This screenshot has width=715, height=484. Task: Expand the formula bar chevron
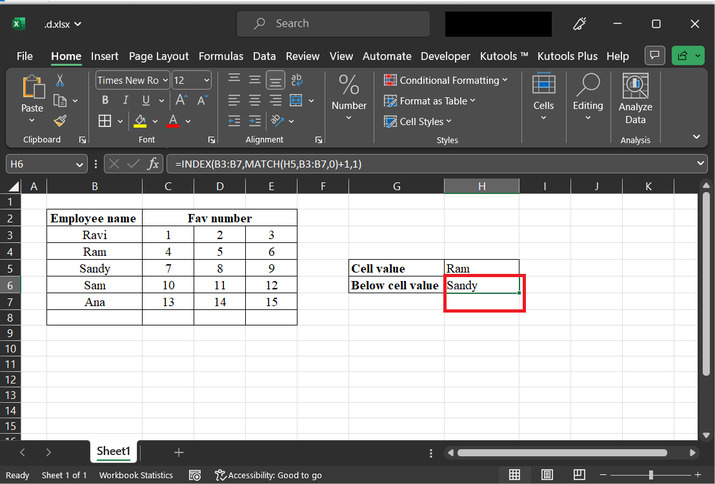pos(702,163)
